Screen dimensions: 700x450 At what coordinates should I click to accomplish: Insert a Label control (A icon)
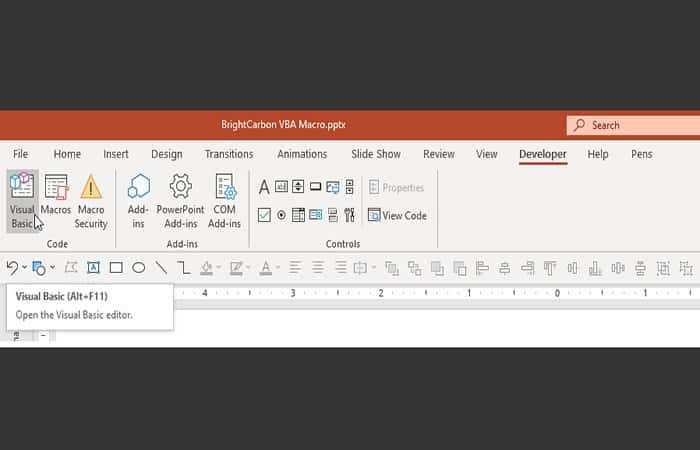tap(264, 187)
